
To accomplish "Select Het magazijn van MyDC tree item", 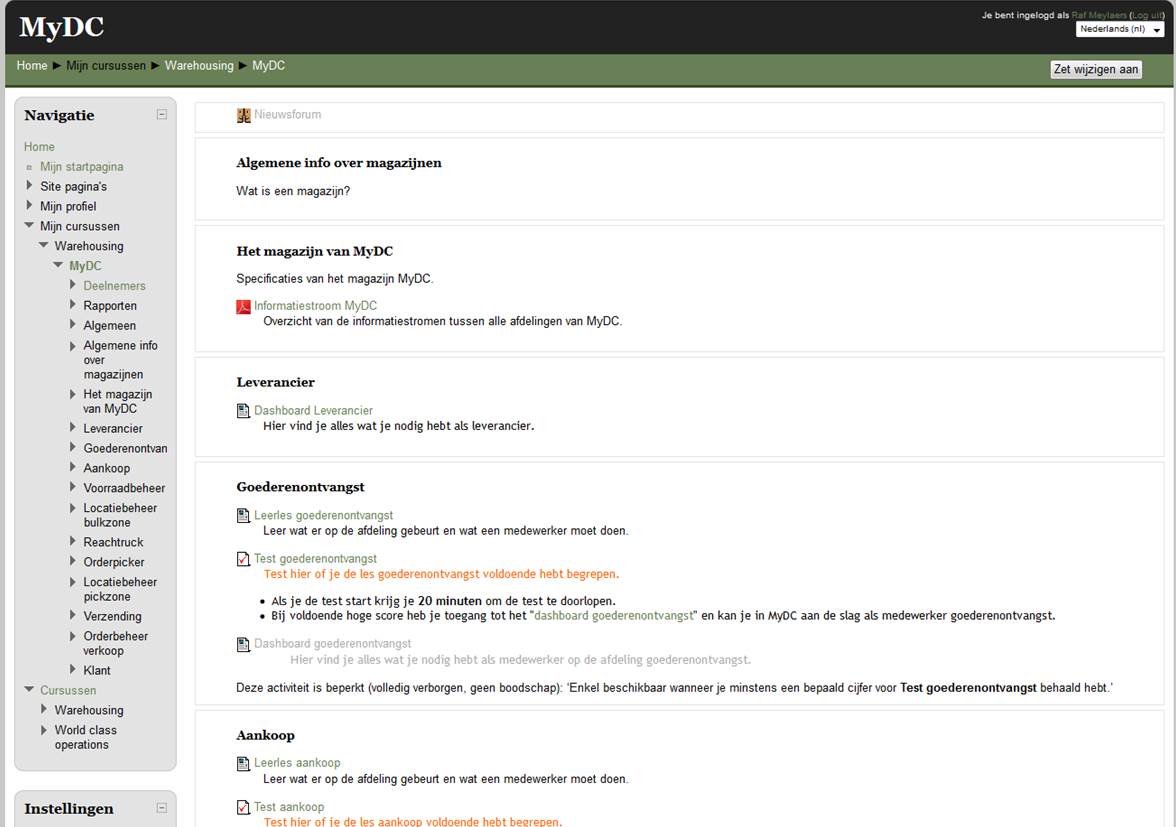I will tap(118, 401).
